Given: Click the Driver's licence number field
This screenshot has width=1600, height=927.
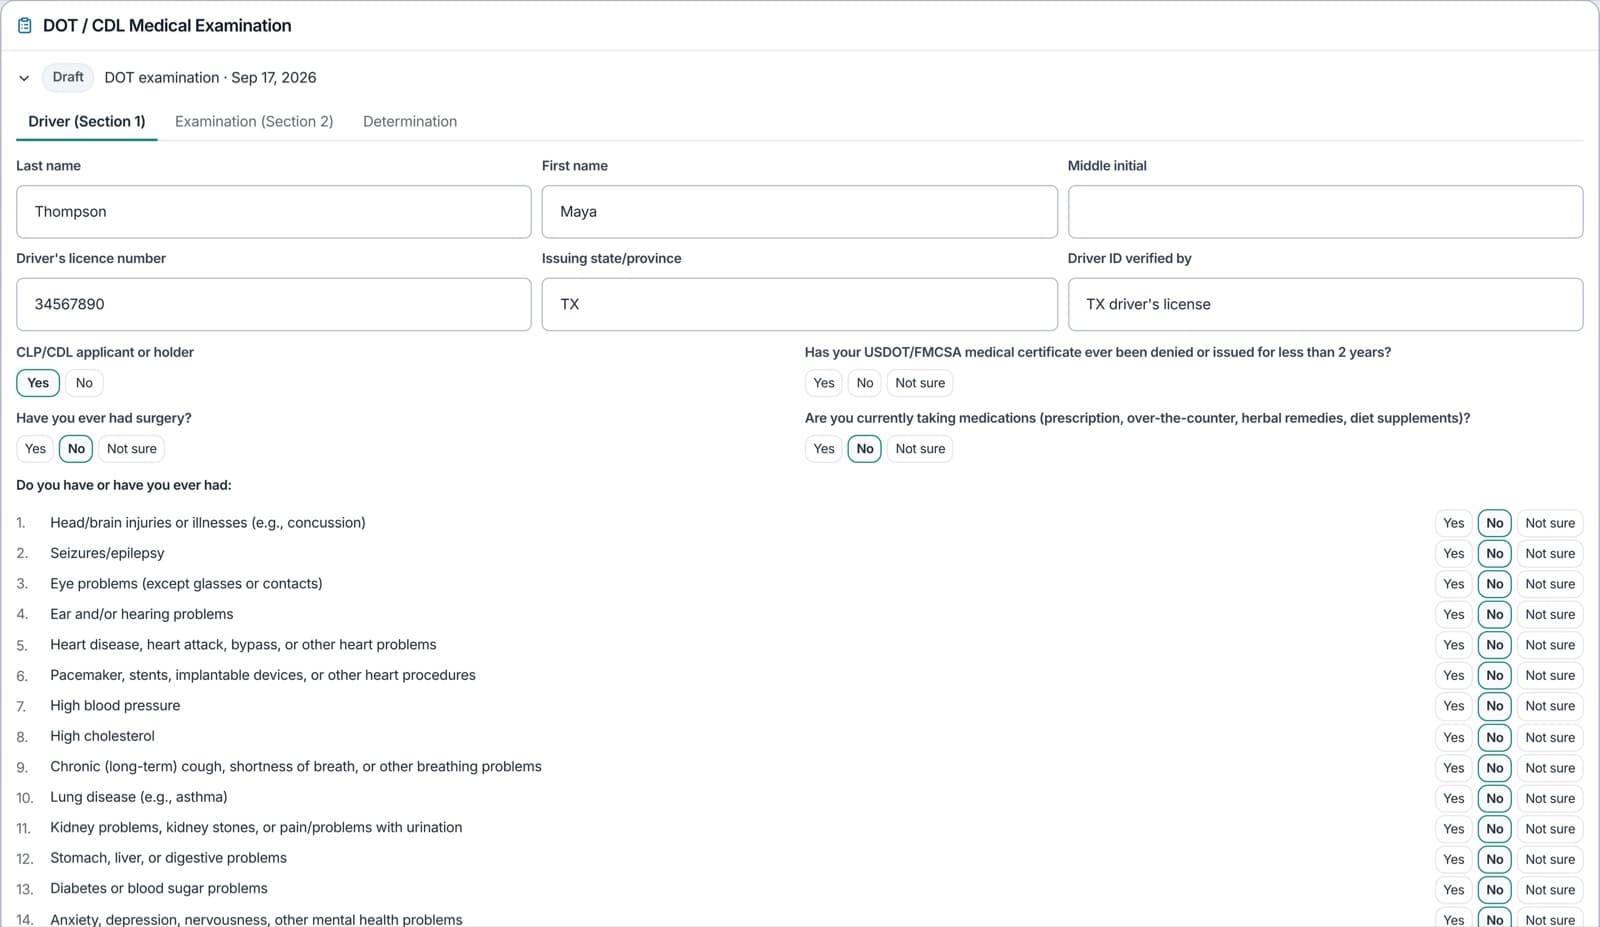Looking at the screenshot, I should coord(274,304).
